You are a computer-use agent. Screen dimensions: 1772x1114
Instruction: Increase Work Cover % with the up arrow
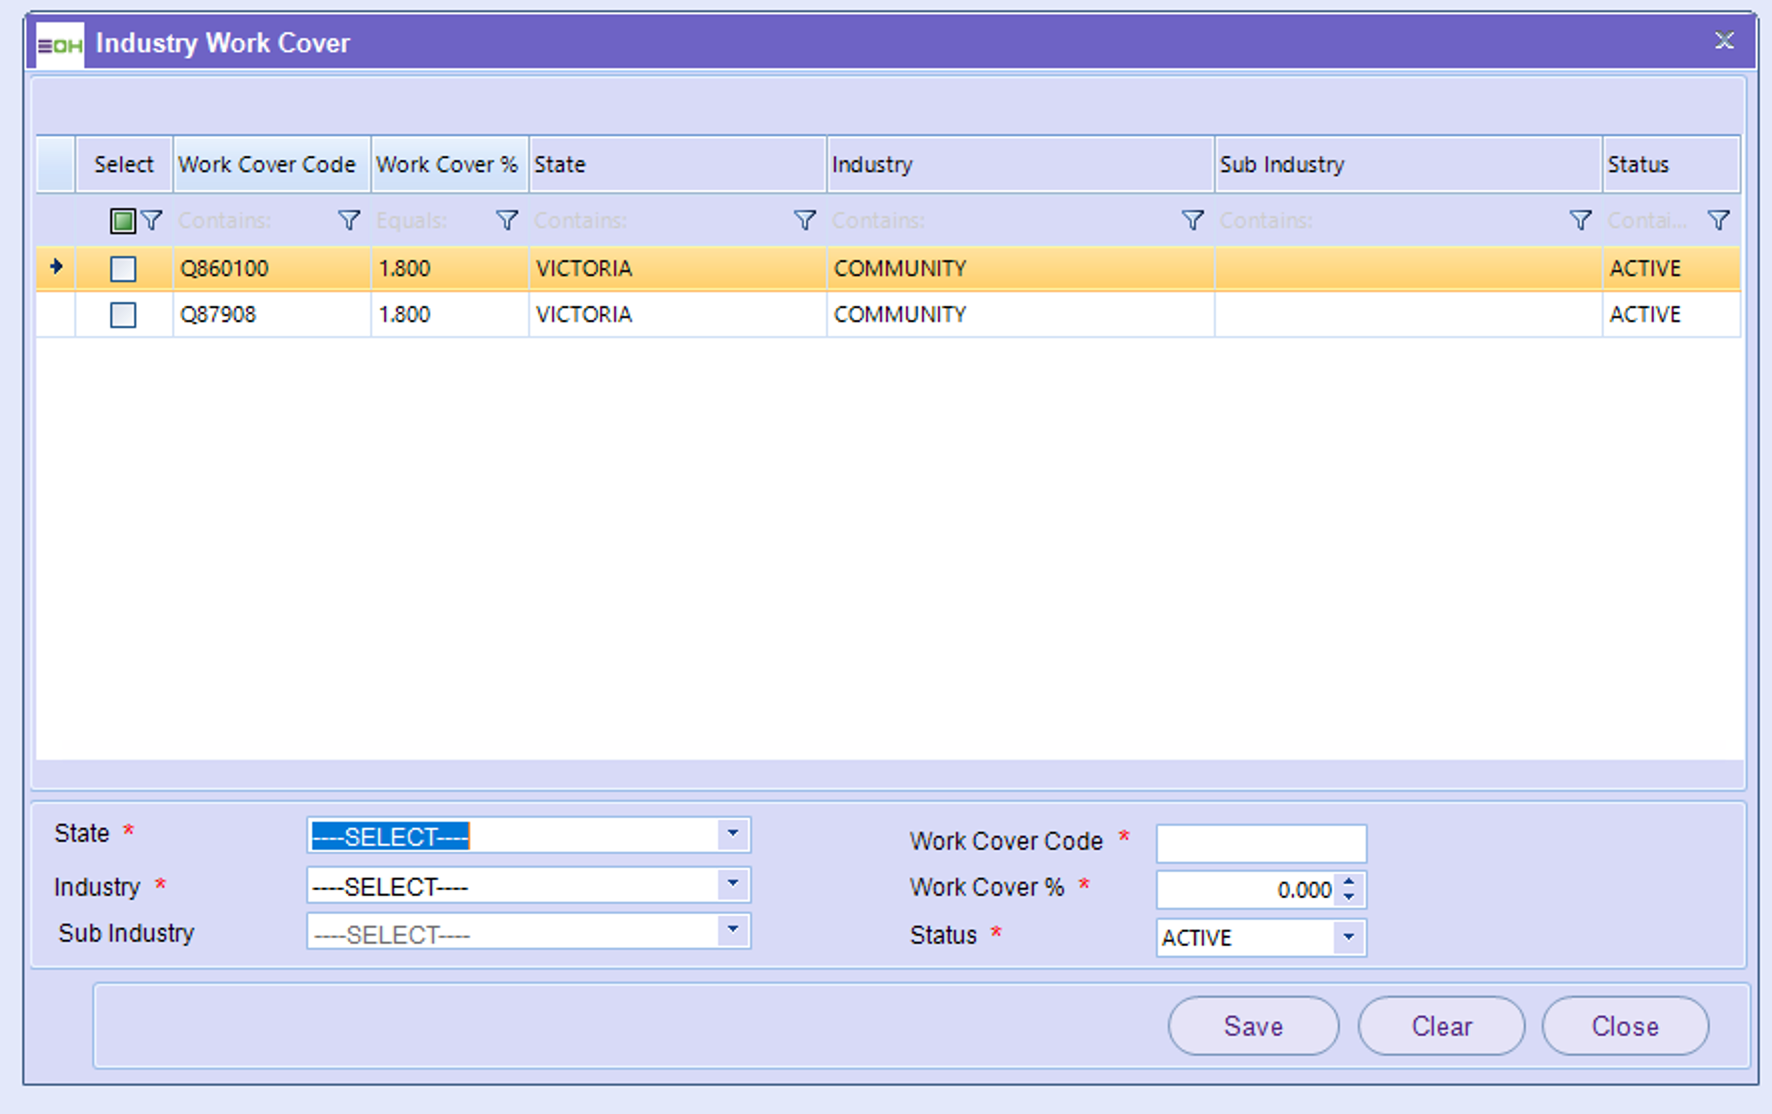point(1349,882)
